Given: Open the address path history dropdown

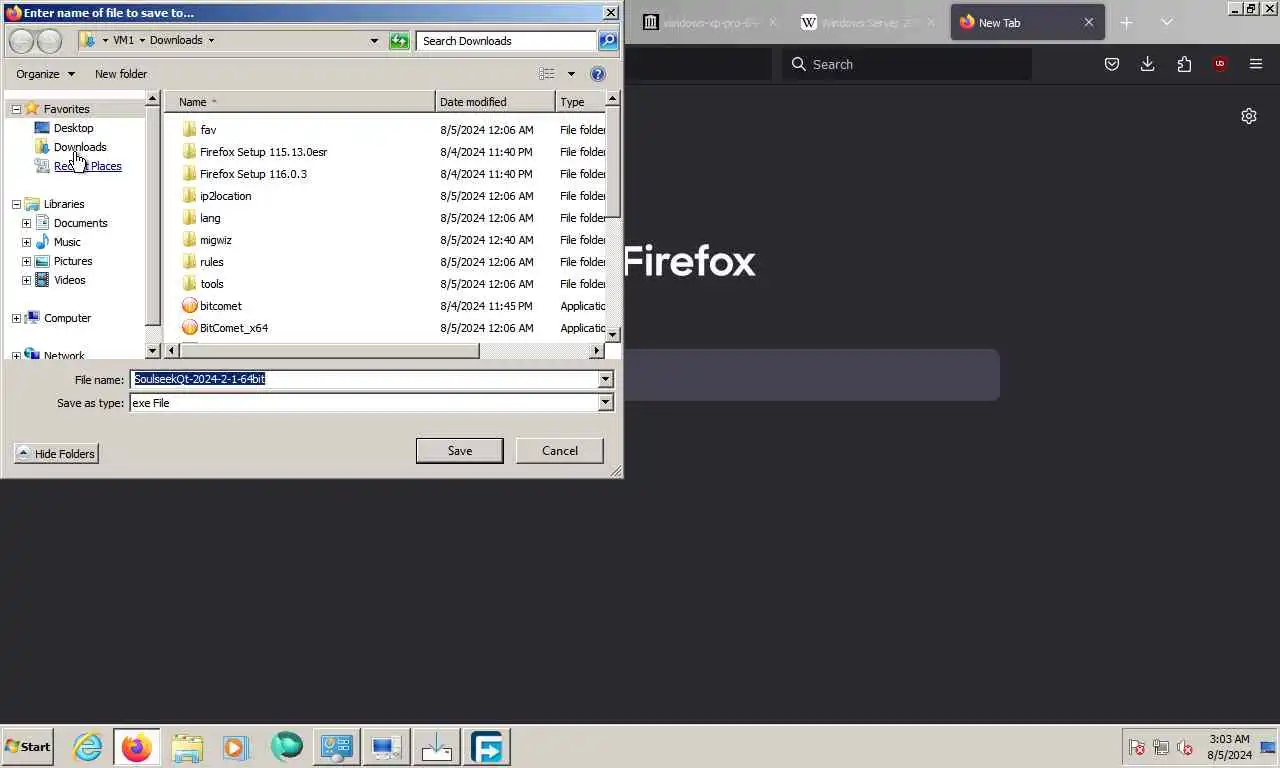Looking at the screenshot, I should coord(374,41).
